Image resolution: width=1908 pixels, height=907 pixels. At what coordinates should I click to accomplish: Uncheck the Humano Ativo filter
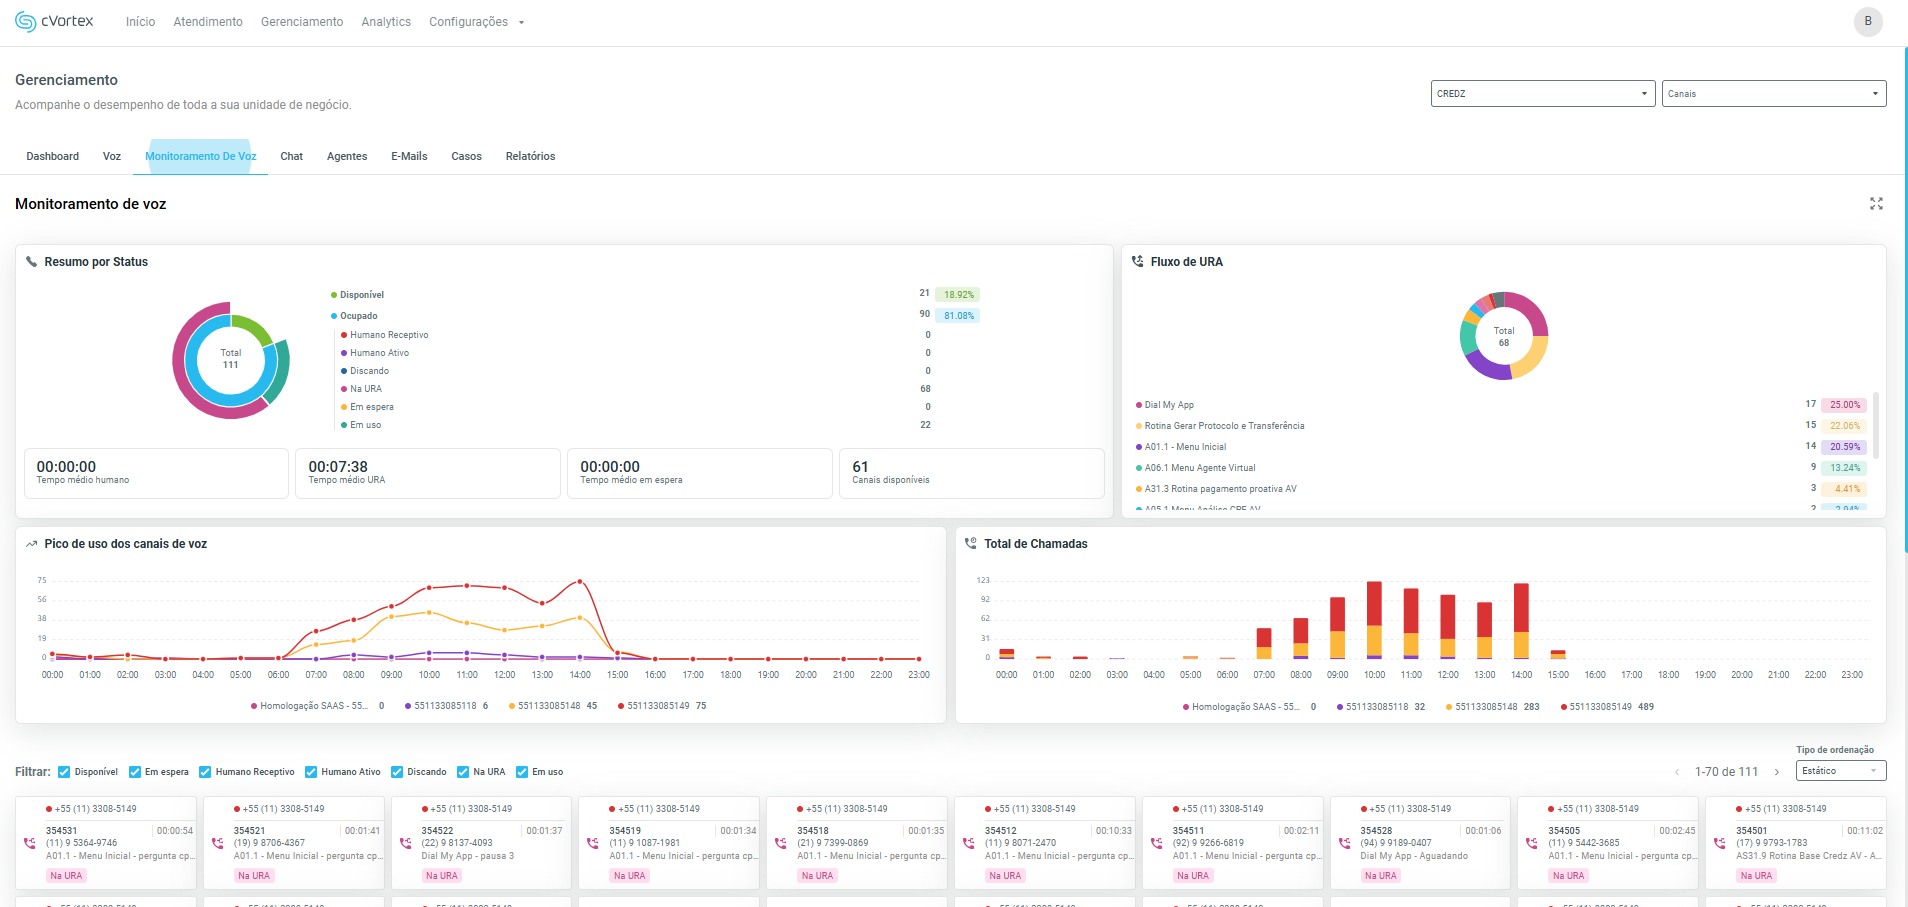pos(311,772)
